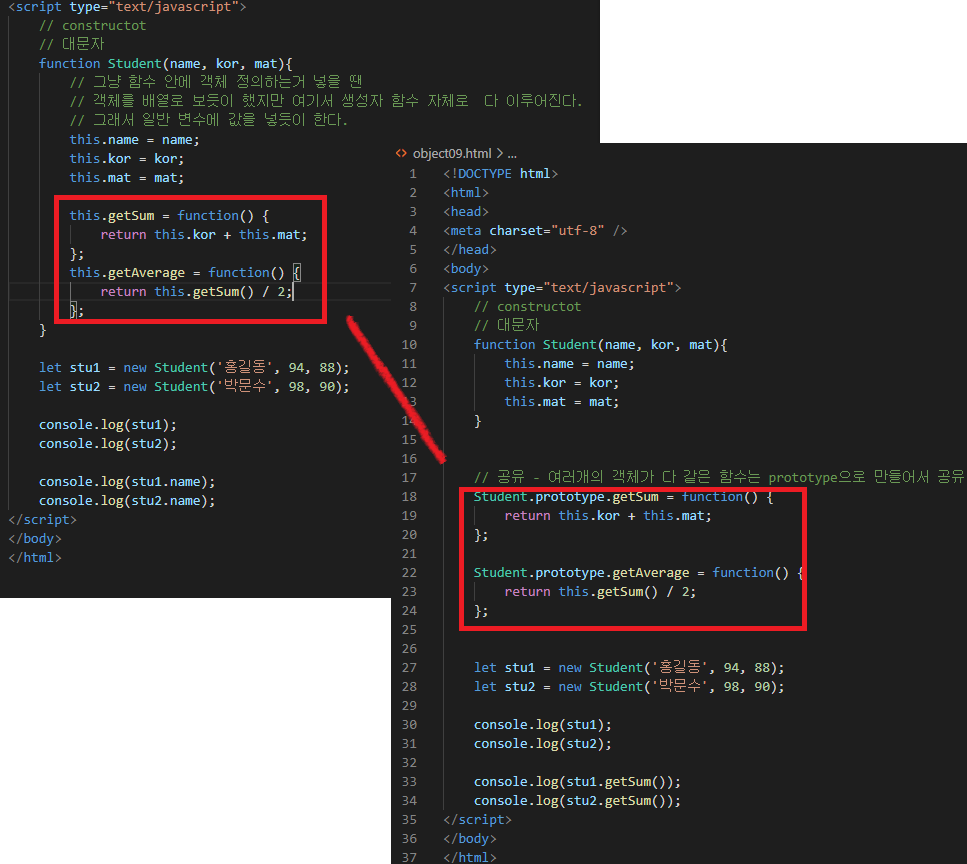Click 'Student.prototype.getSum' on line 18

pos(566,497)
